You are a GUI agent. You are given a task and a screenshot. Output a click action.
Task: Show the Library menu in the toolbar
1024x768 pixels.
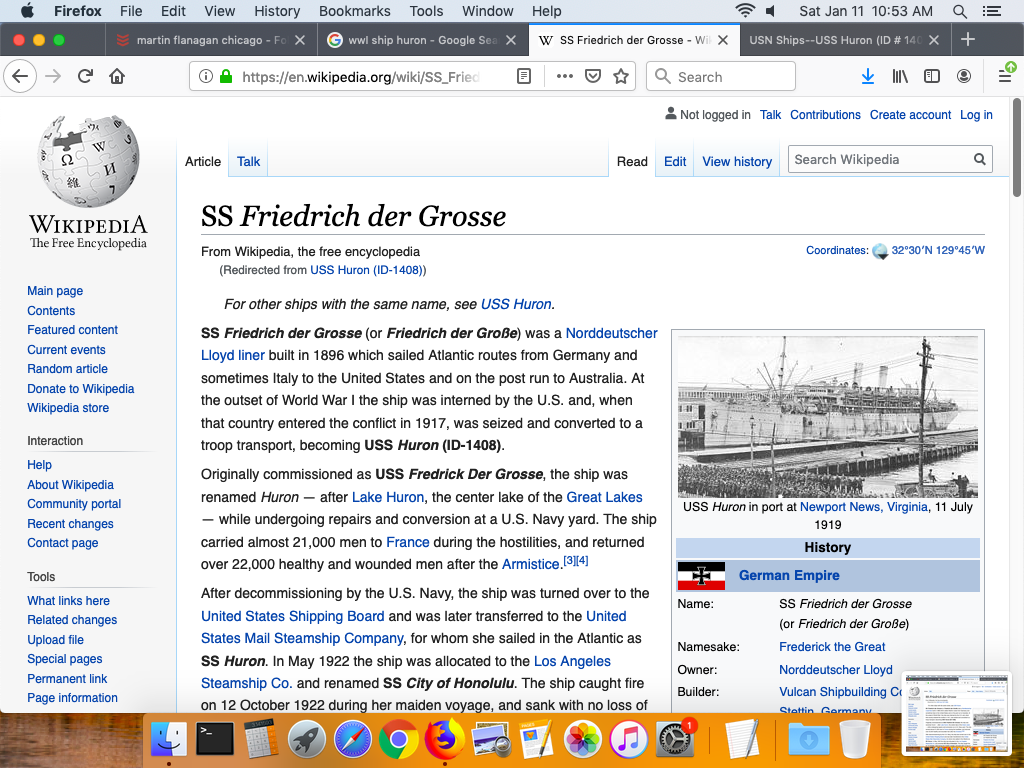coord(900,77)
